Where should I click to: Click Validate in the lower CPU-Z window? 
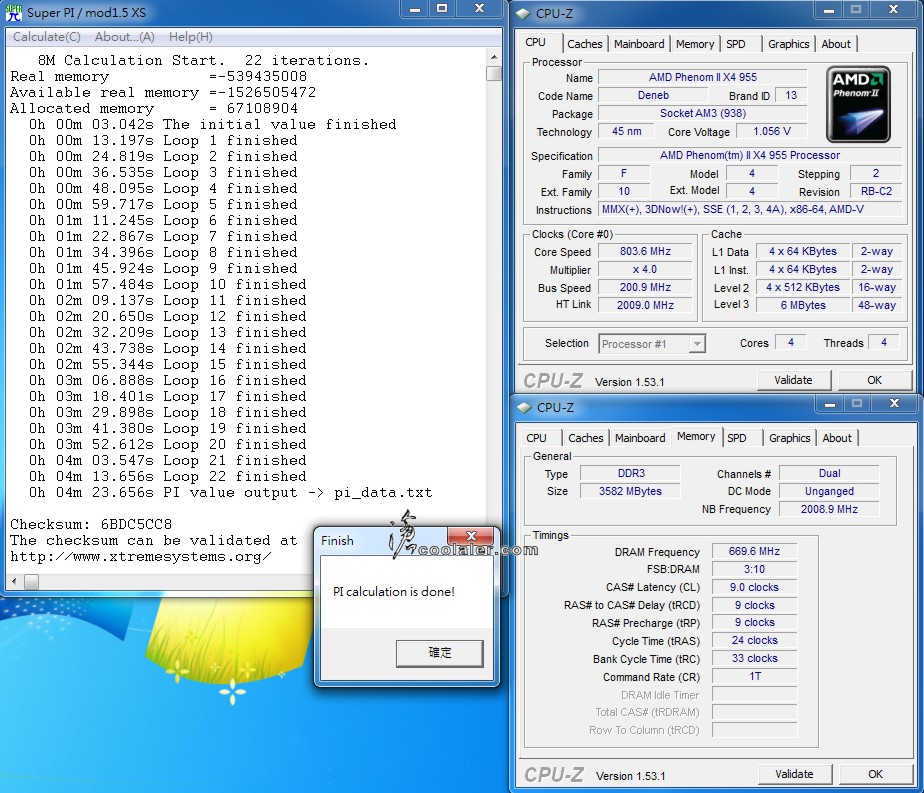(x=794, y=774)
